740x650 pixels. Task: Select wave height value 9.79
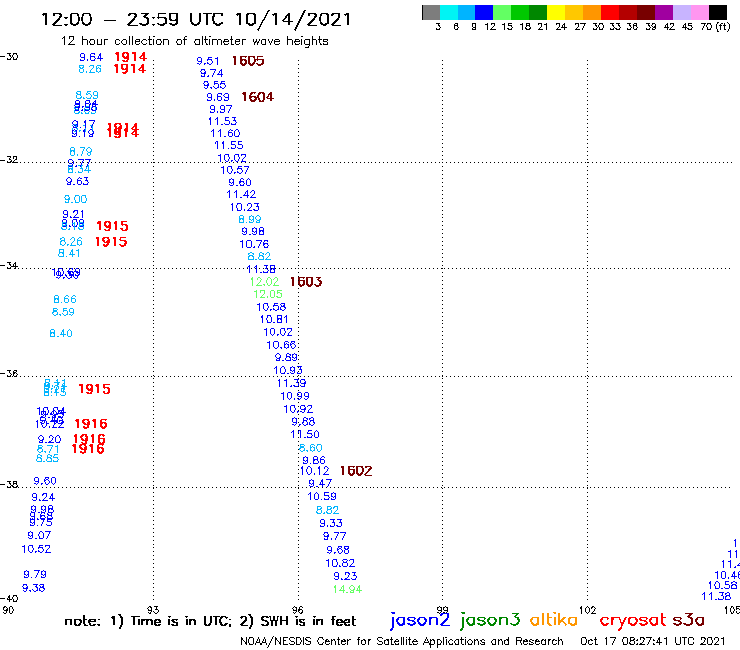[35, 574]
